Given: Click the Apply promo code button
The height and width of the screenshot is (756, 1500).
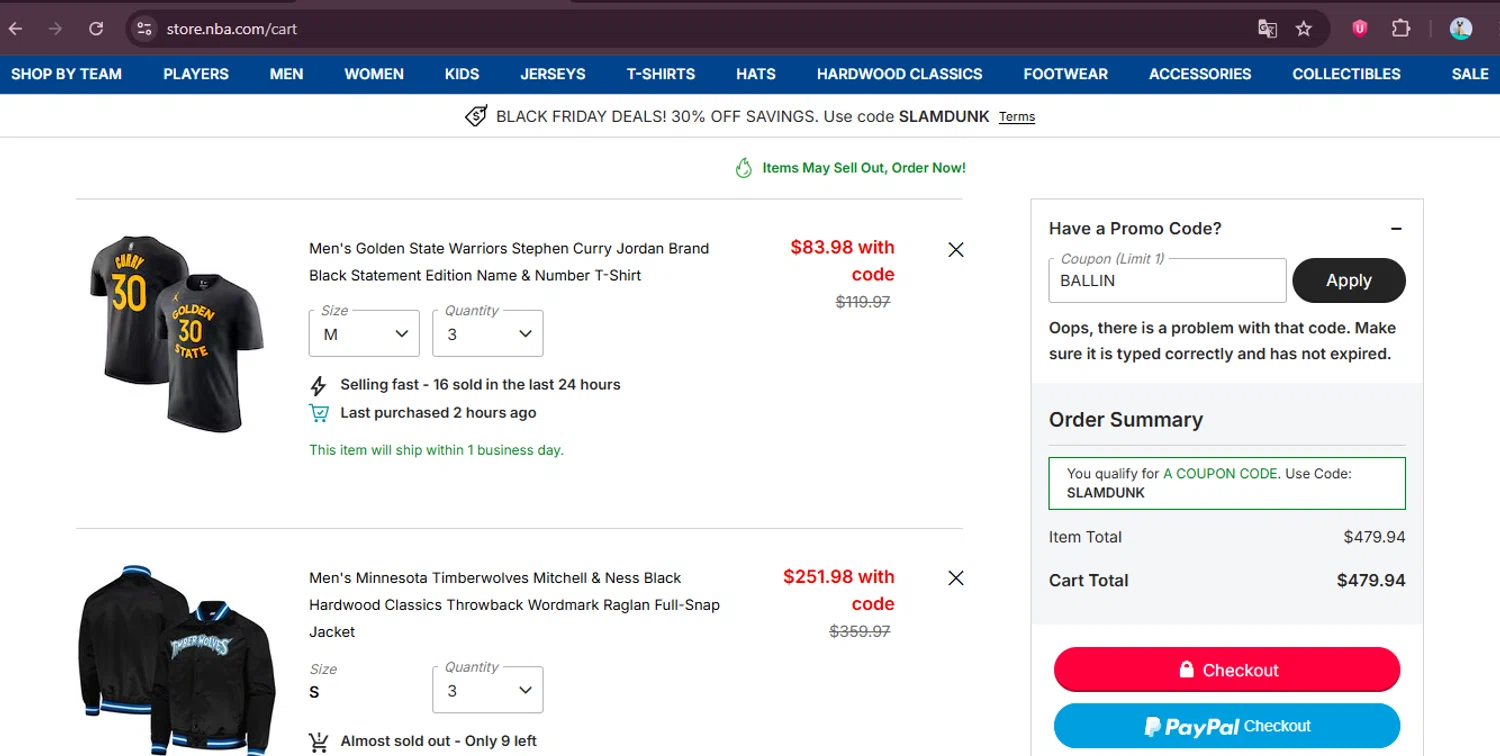Looking at the screenshot, I should click(1349, 281).
